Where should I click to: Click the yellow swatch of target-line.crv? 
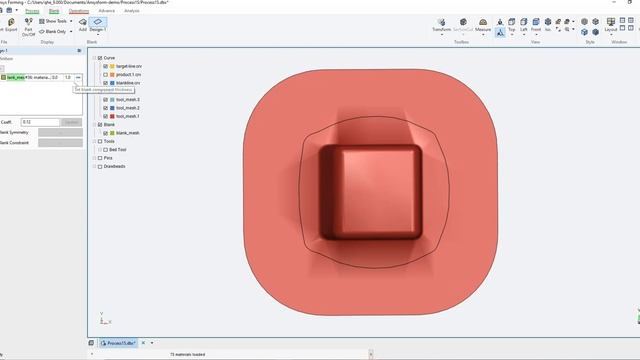point(112,66)
